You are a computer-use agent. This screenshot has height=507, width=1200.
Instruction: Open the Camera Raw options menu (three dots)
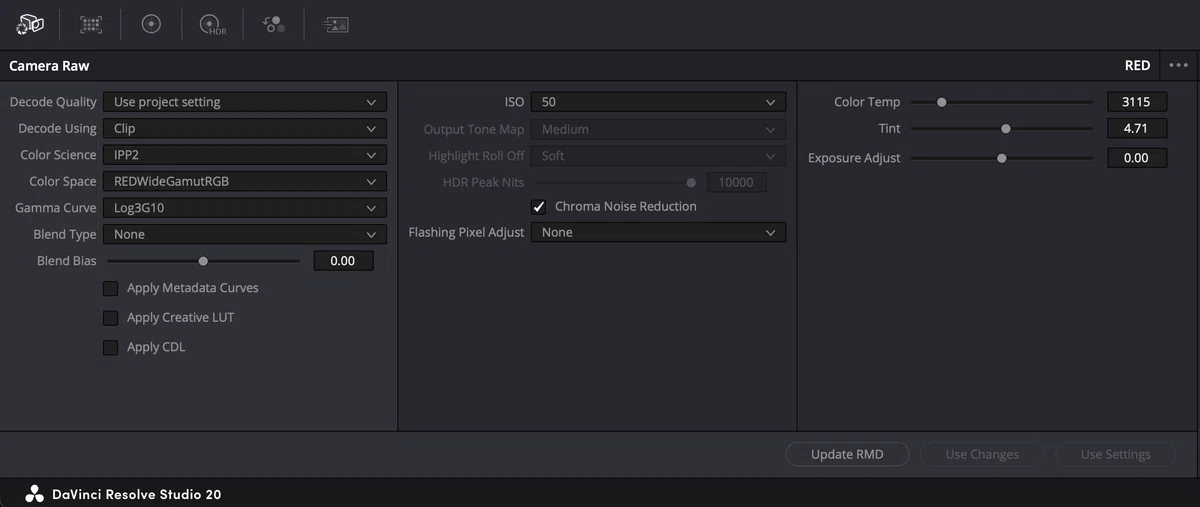(1178, 65)
